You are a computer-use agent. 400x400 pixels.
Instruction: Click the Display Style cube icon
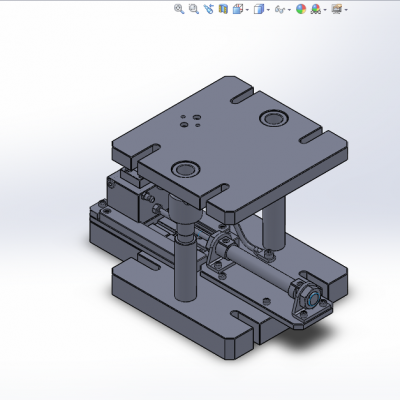[259, 9]
